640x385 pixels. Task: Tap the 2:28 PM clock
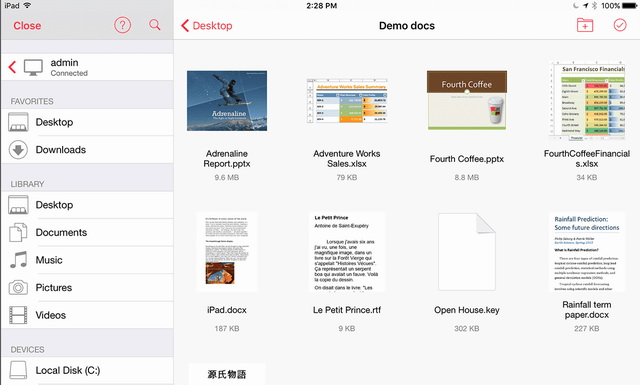tap(322, 6)
